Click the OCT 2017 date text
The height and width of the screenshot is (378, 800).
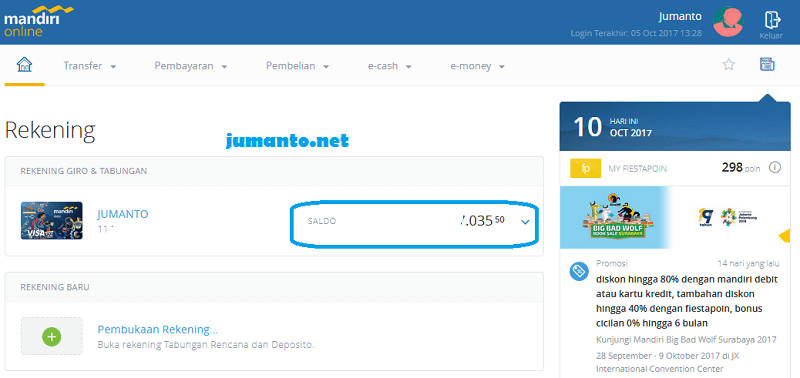click(x=631, y=133)
